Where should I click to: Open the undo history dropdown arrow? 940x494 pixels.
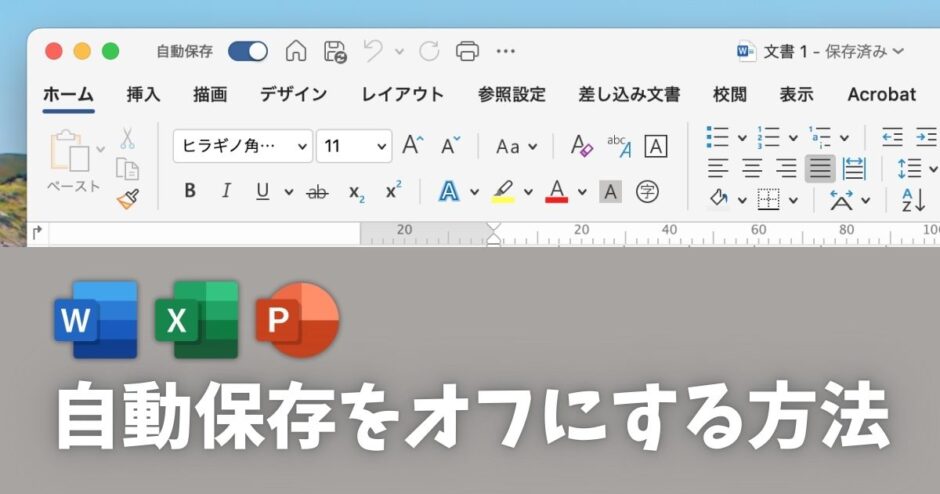[399, 52]
